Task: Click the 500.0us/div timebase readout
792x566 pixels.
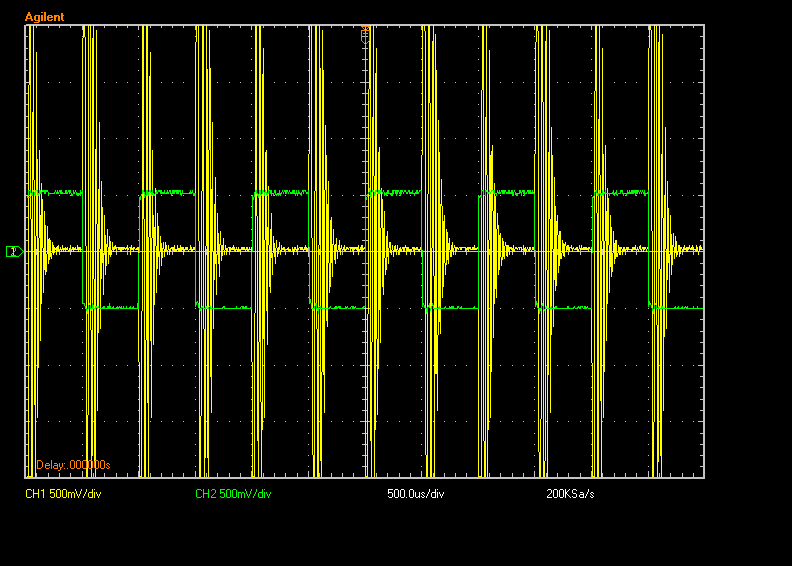Action: [416, 494]
